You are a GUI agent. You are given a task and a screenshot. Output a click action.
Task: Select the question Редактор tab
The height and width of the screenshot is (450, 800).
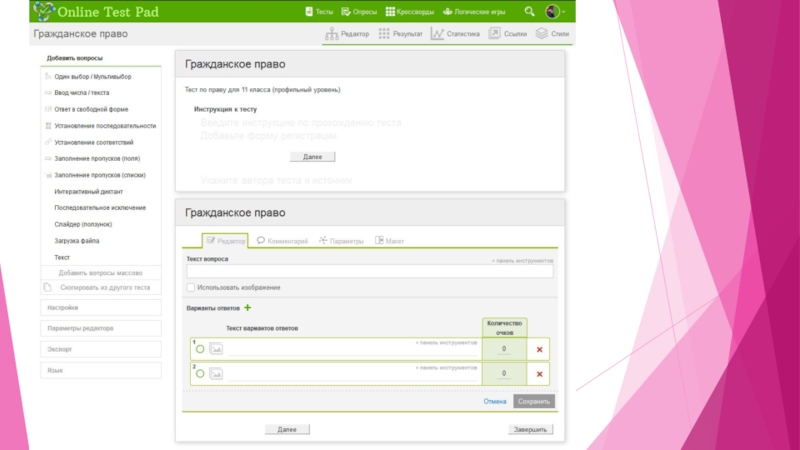pyautogui.click(x=226, y=241)
